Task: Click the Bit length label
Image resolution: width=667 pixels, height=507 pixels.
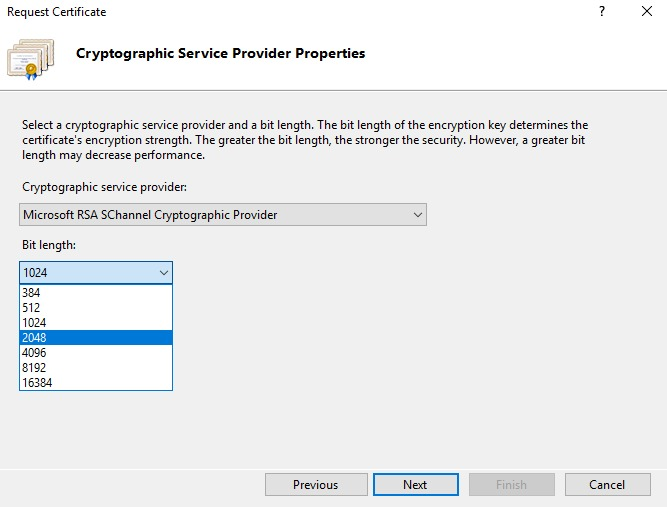Action: point(47,244)
